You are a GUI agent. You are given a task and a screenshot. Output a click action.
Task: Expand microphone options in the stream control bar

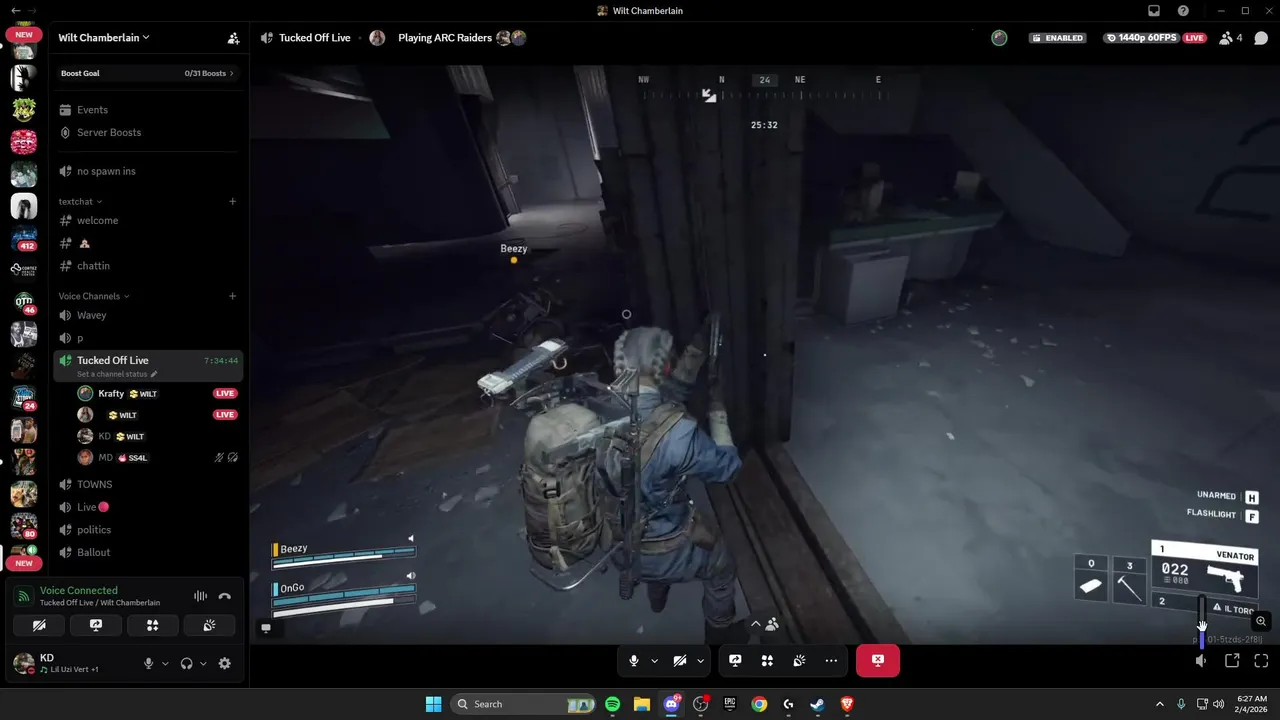tap(654, 661)
